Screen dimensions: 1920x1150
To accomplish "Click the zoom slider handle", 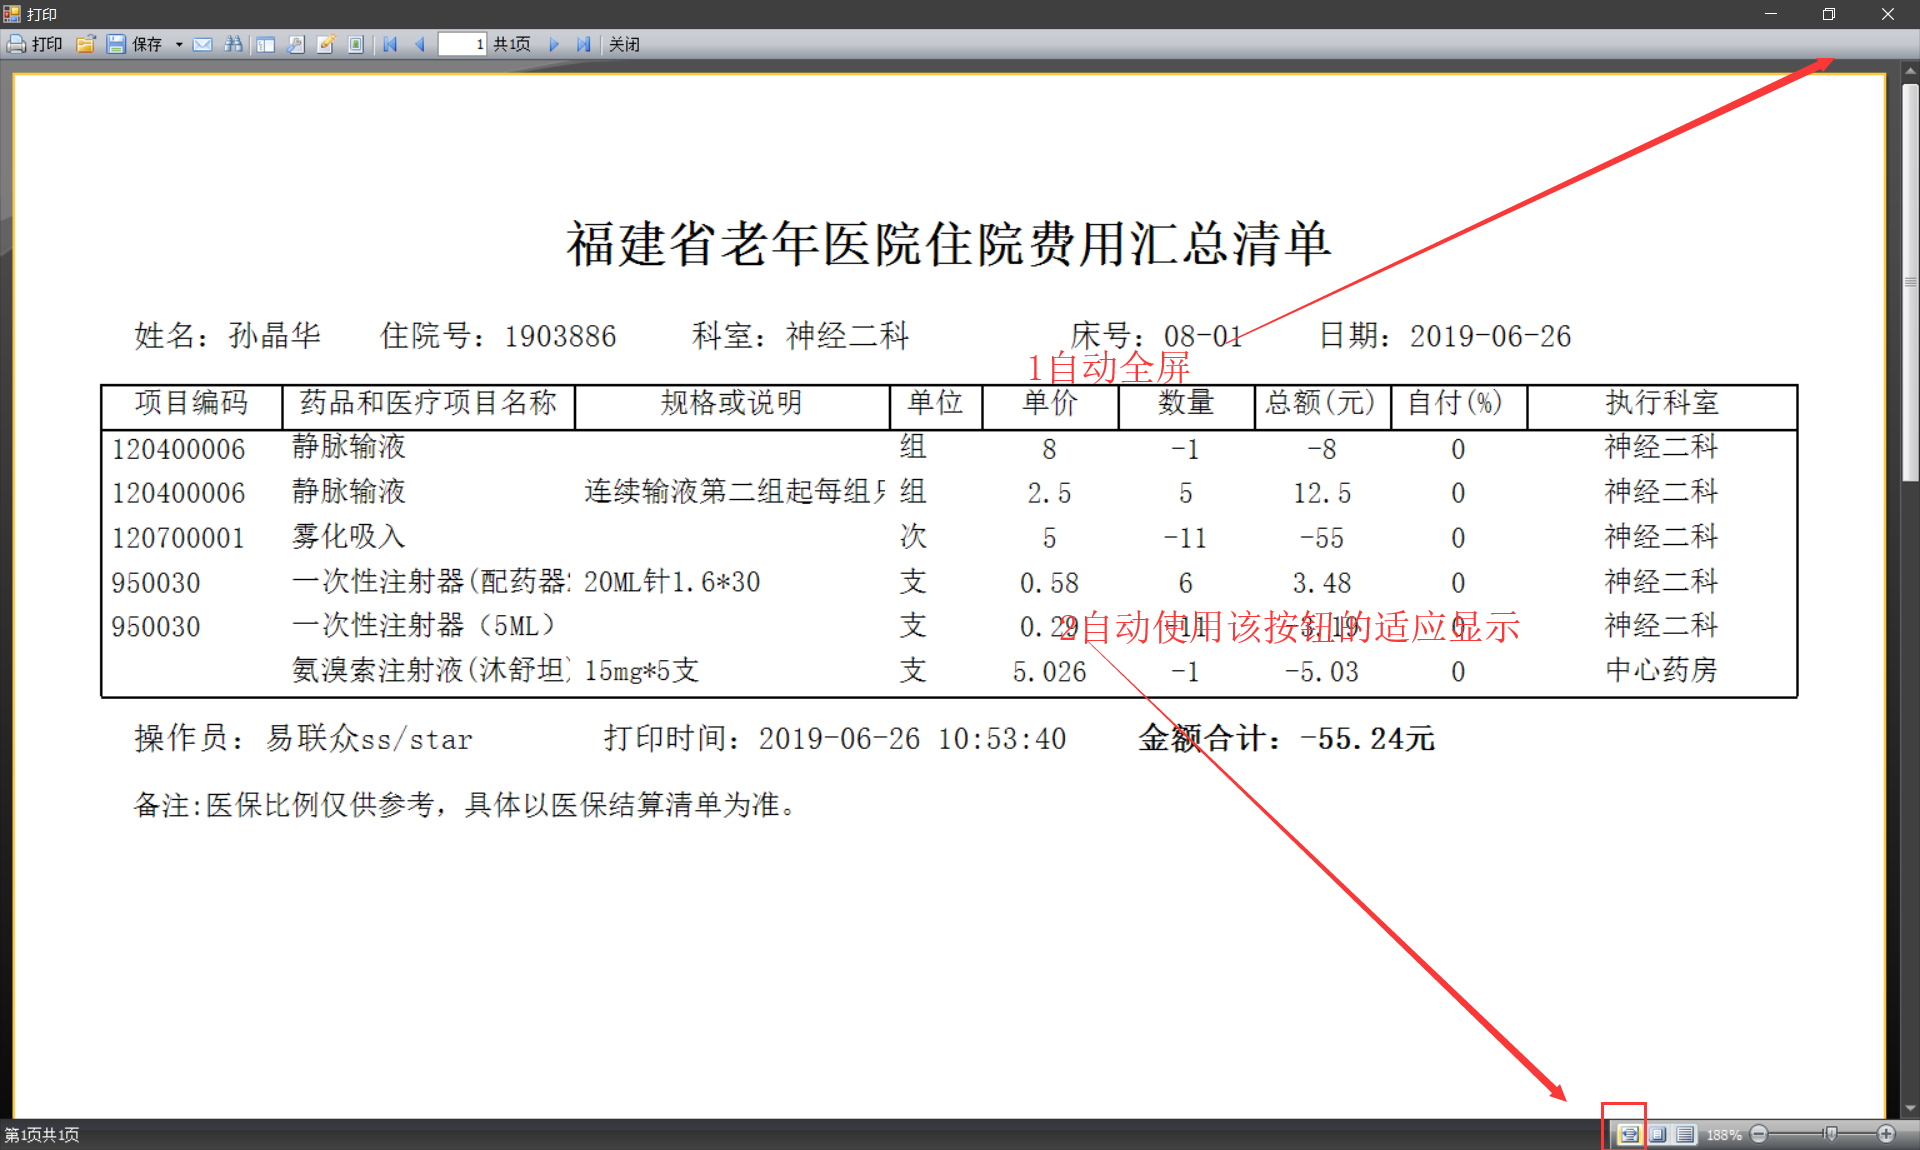I will point(1830,1134).
